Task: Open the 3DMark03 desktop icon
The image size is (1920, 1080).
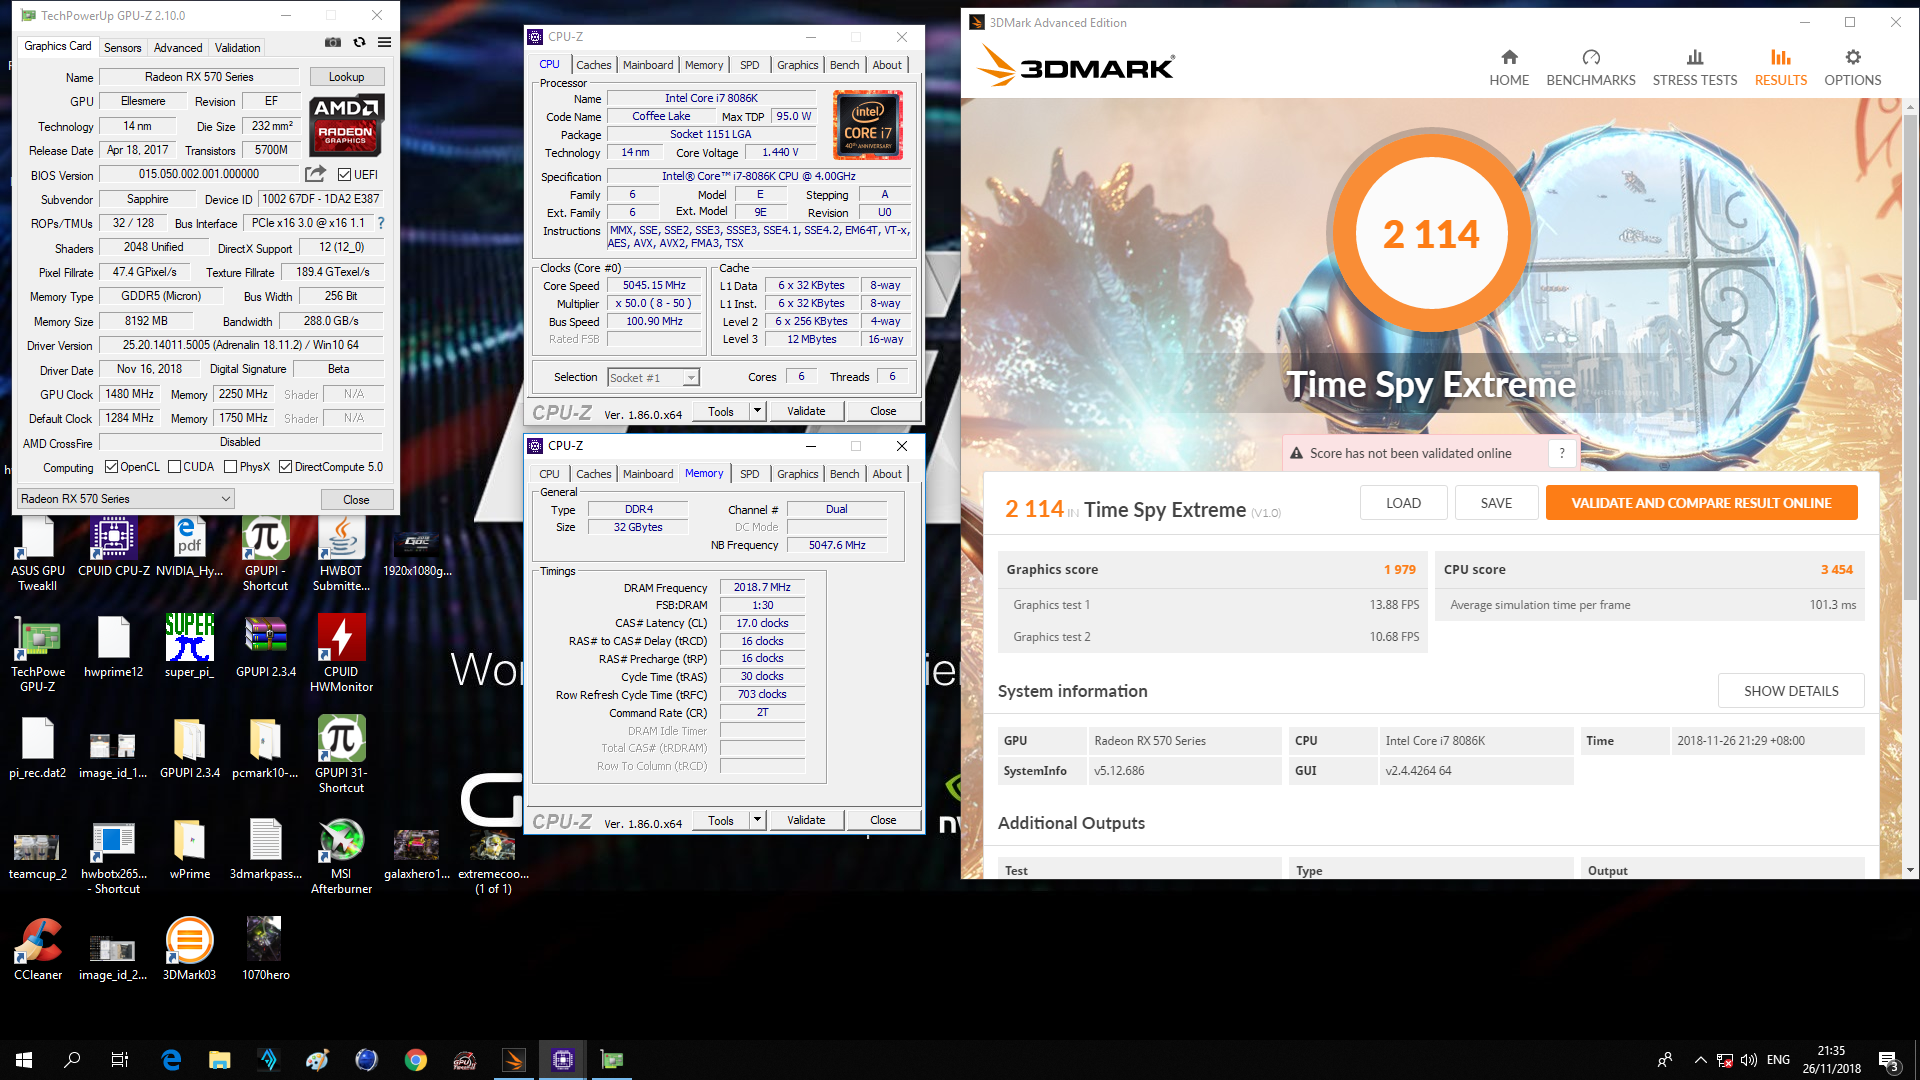Action: coord(189,949)
